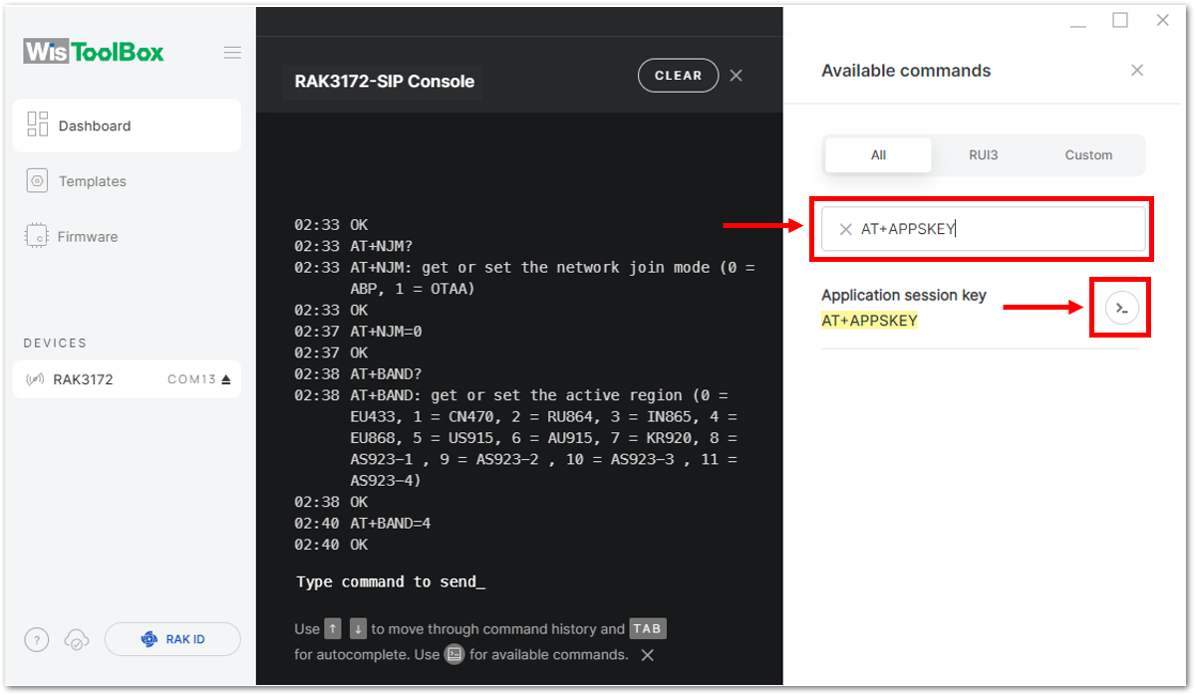Switch to the Custom commands tab

(x=1088, y=155)
